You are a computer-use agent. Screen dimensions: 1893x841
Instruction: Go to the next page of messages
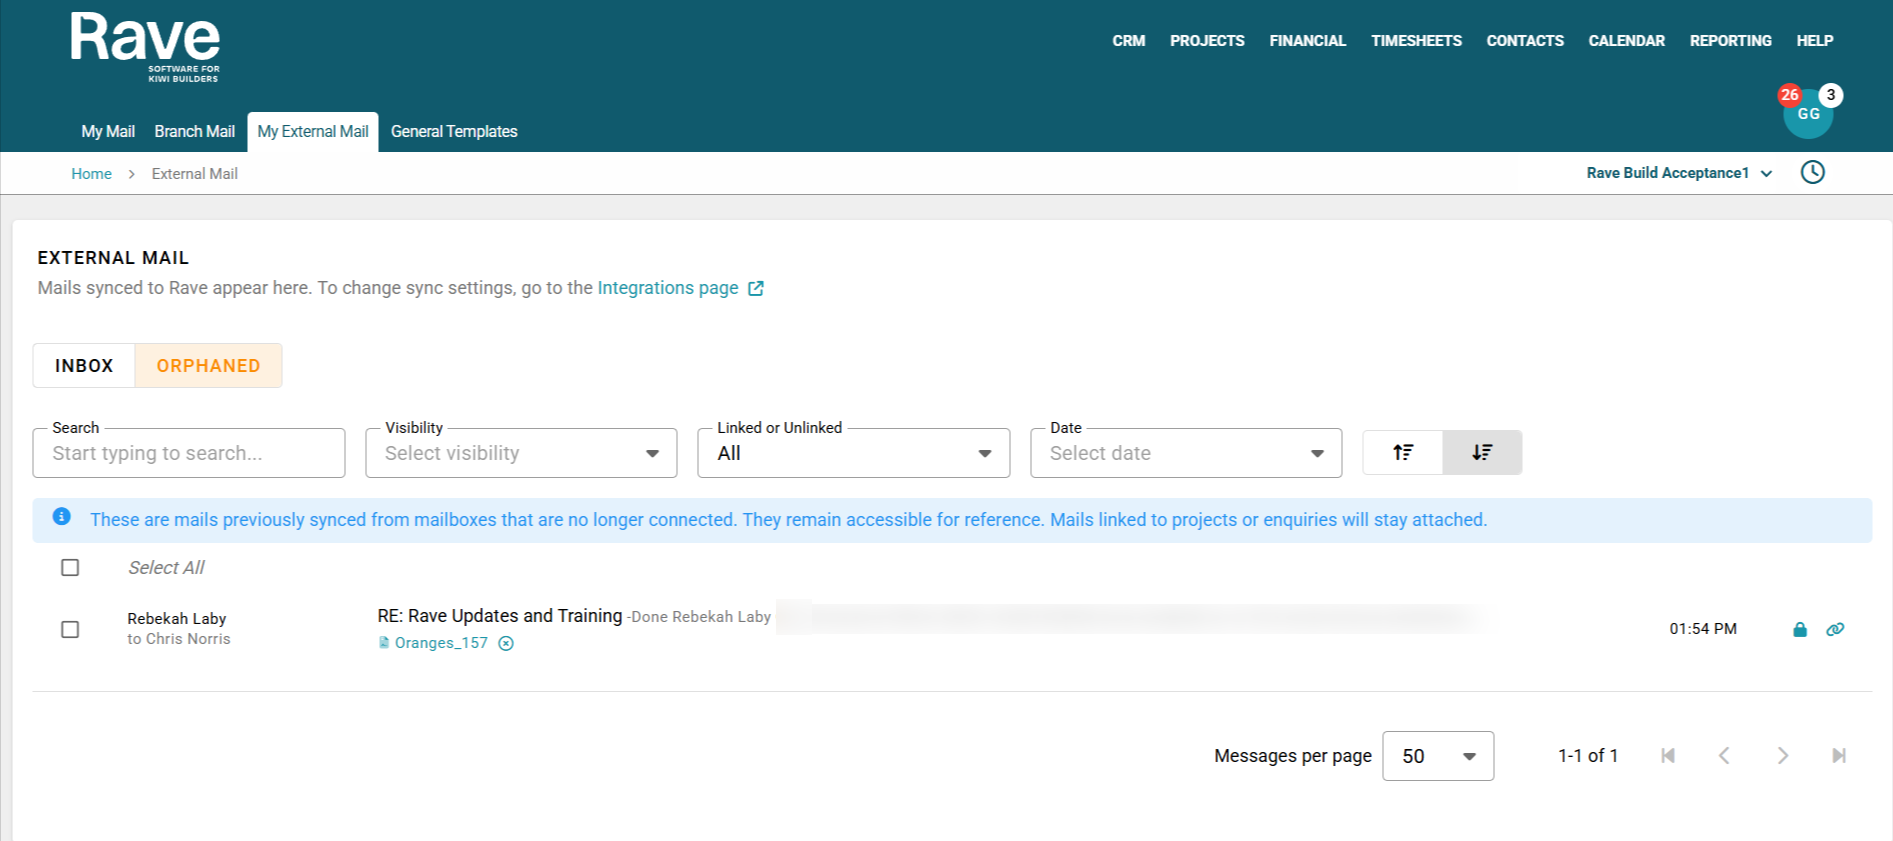1782,756
